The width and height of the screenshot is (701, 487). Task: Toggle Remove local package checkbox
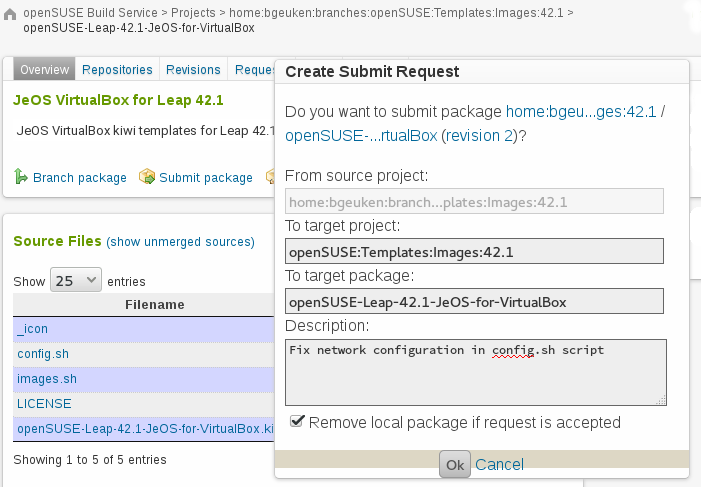tap(297, 422)
